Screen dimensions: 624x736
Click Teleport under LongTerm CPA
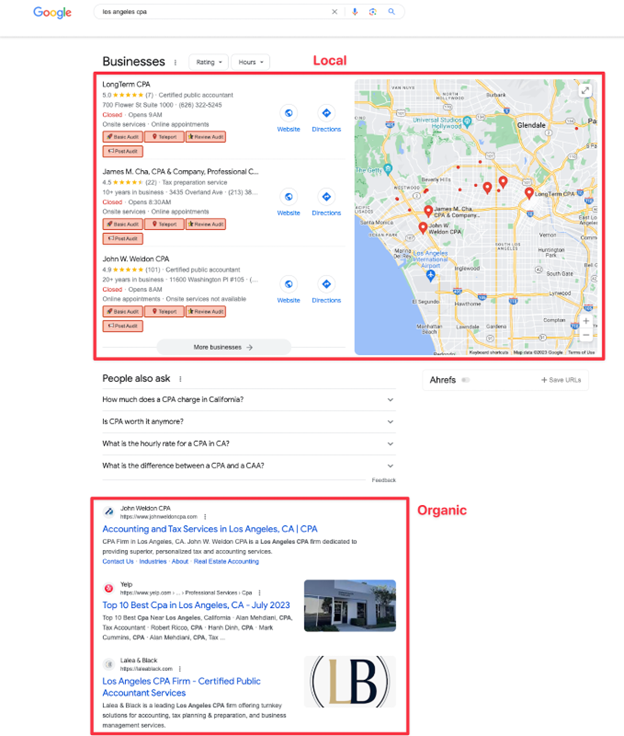[164, 137]
